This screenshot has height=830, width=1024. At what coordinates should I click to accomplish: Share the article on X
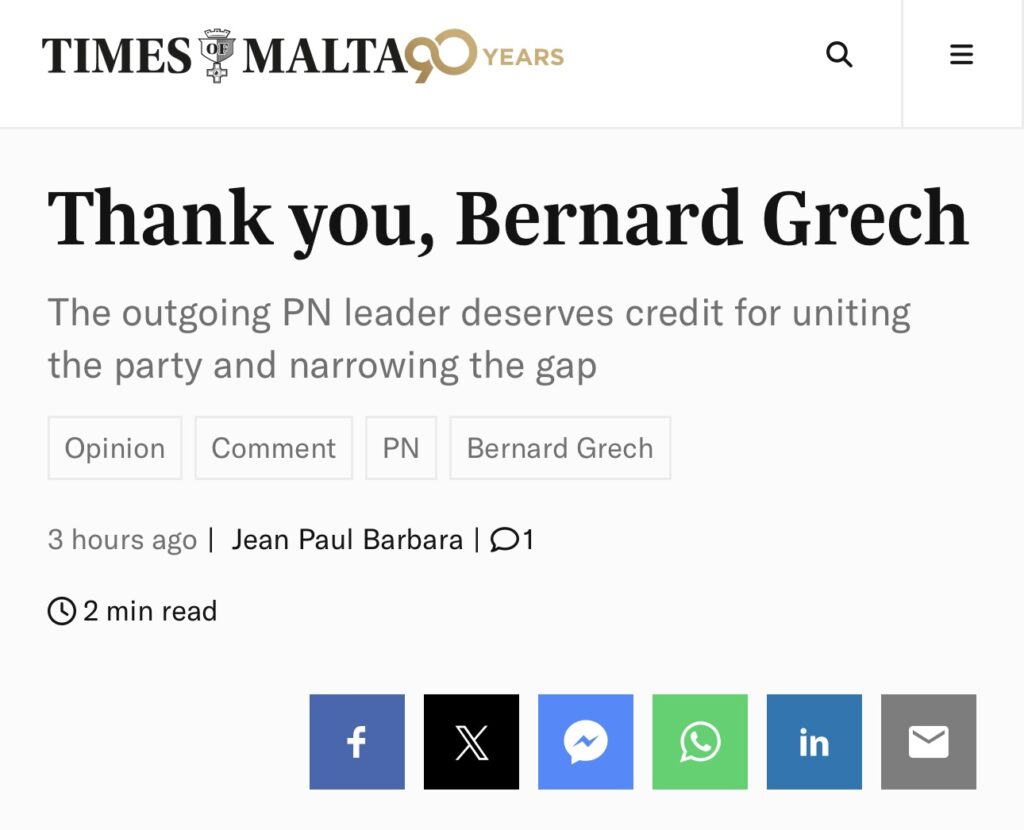pyautogui.click(x=472, y=742)
